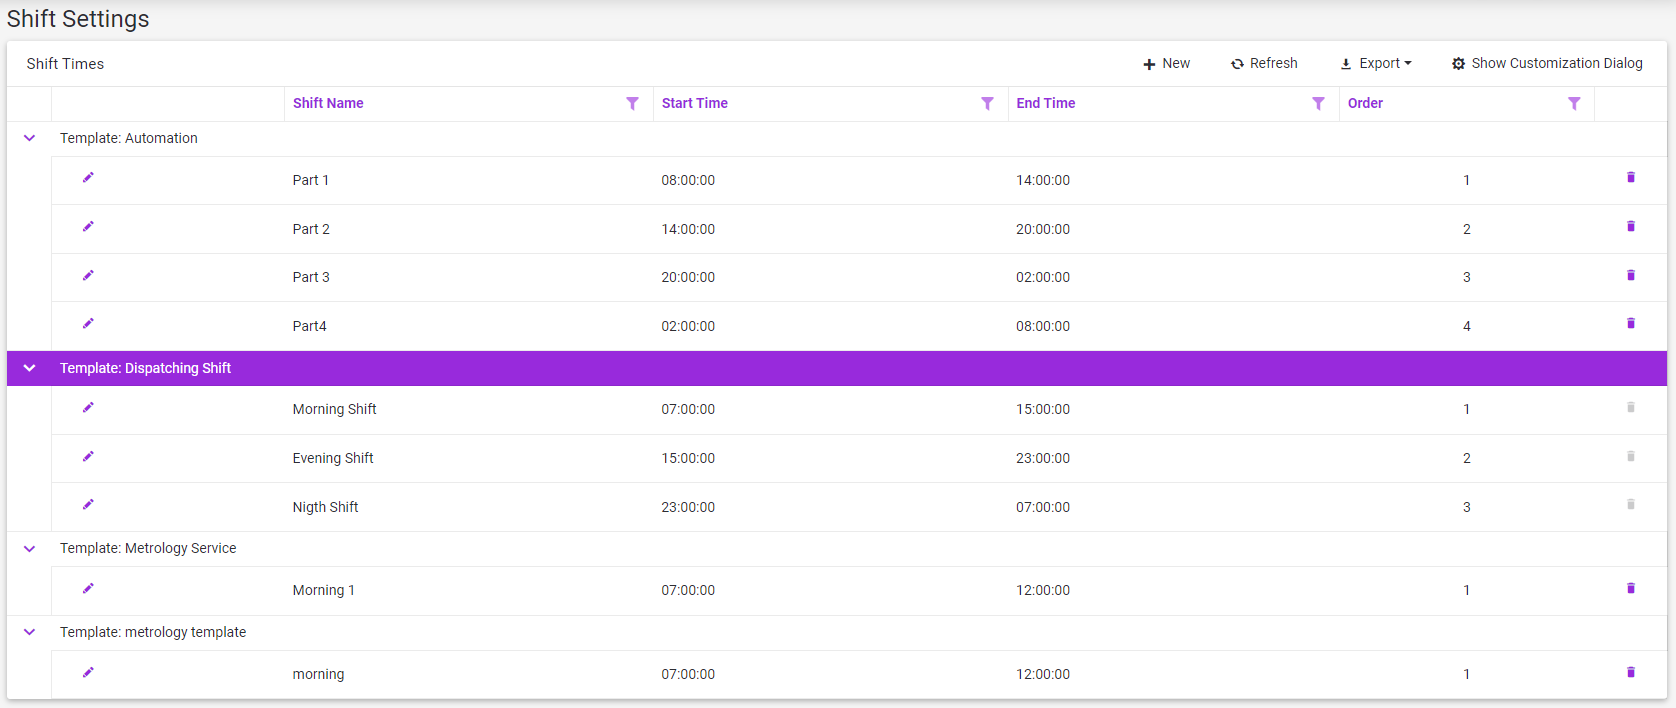Delete the Part 2 shift
The height and width of the screenshot is (708, 1676).
(1630, 227)
